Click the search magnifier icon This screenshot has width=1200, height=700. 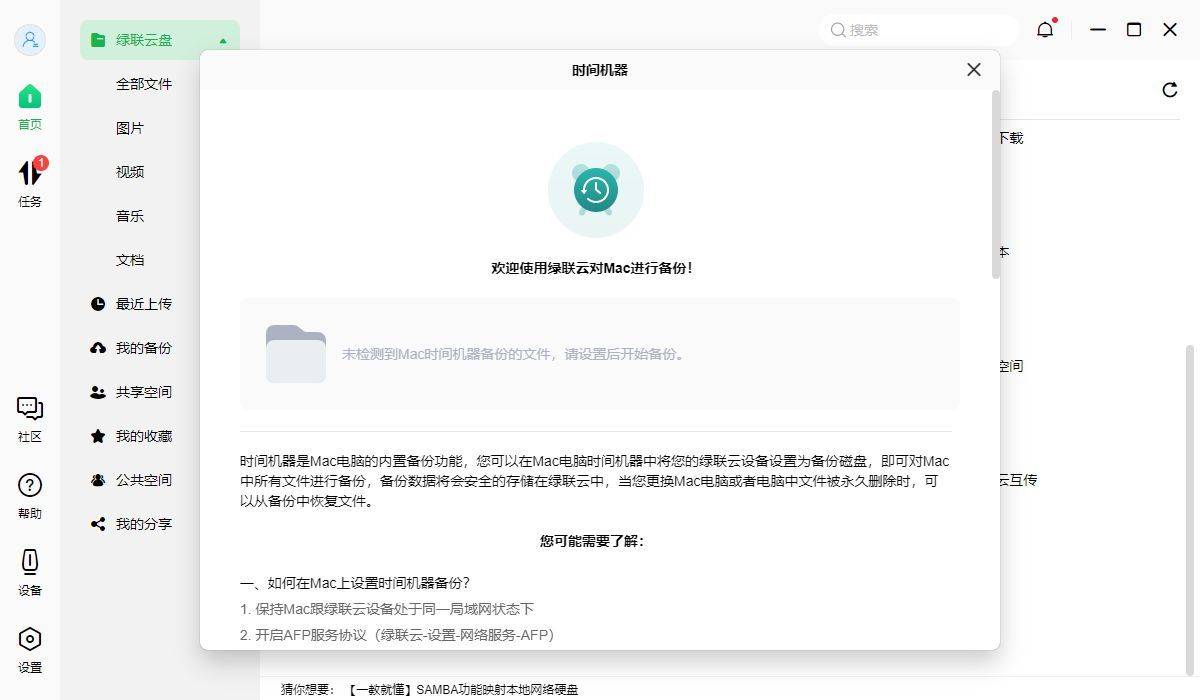[x=838, y=30]
